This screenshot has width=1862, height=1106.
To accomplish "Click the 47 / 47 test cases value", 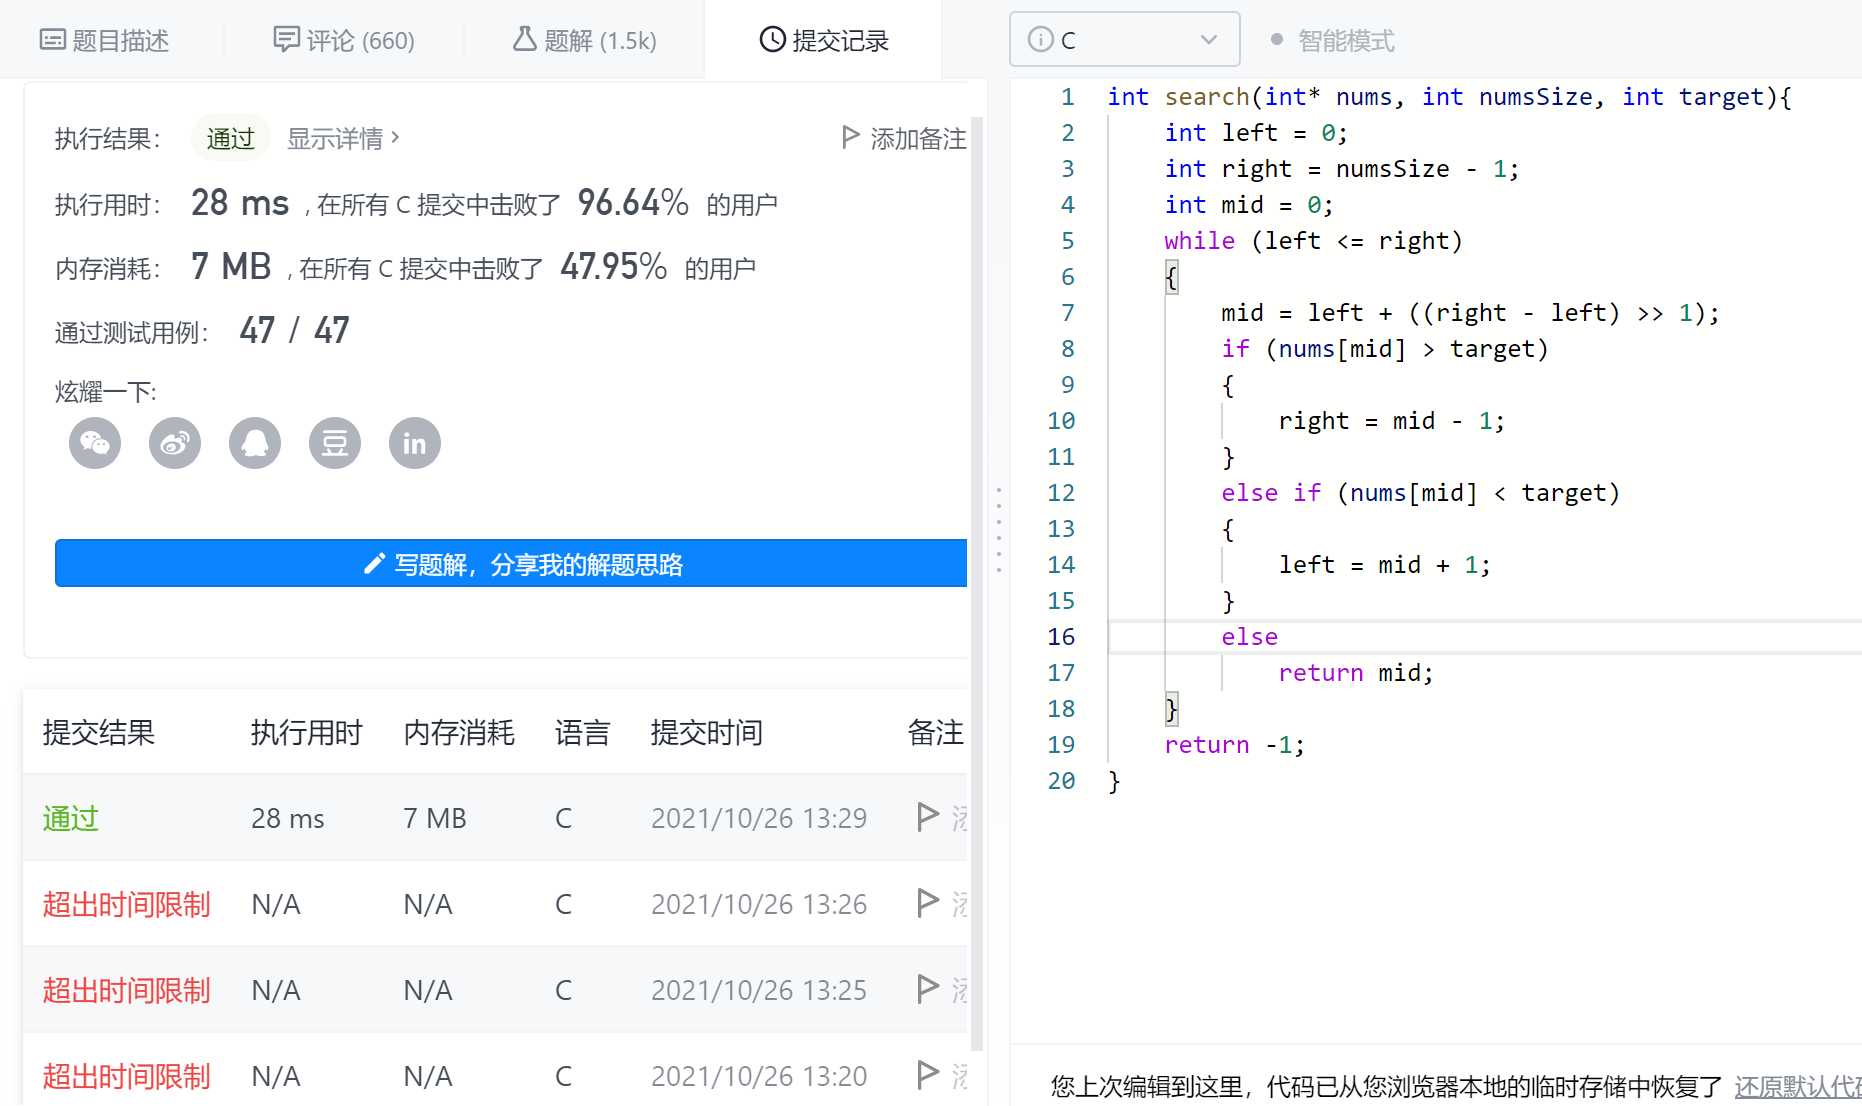I will pos(294,330).
